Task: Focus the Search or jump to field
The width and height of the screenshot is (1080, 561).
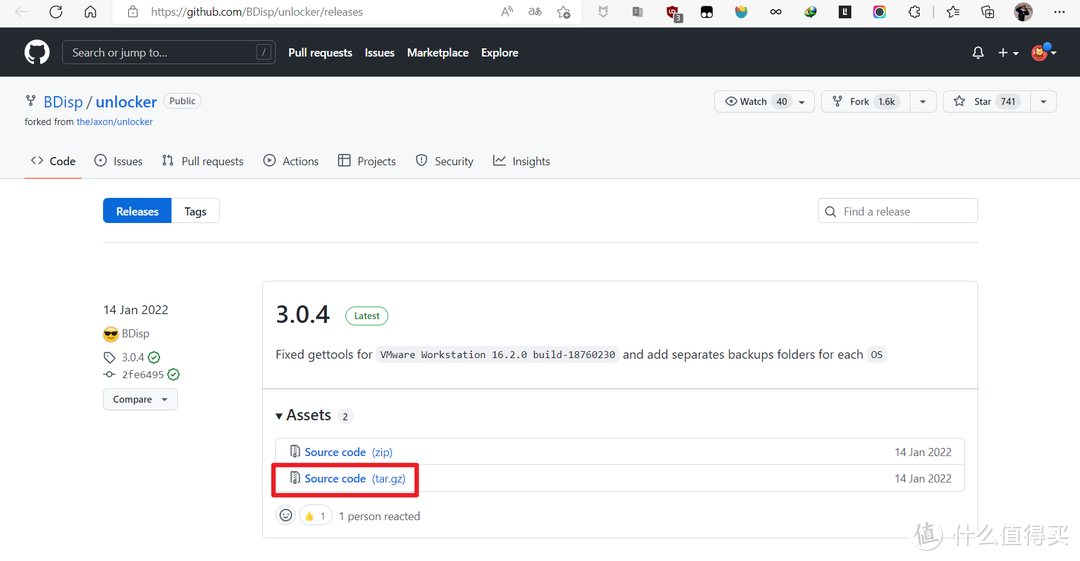Action: pos(169,52)
